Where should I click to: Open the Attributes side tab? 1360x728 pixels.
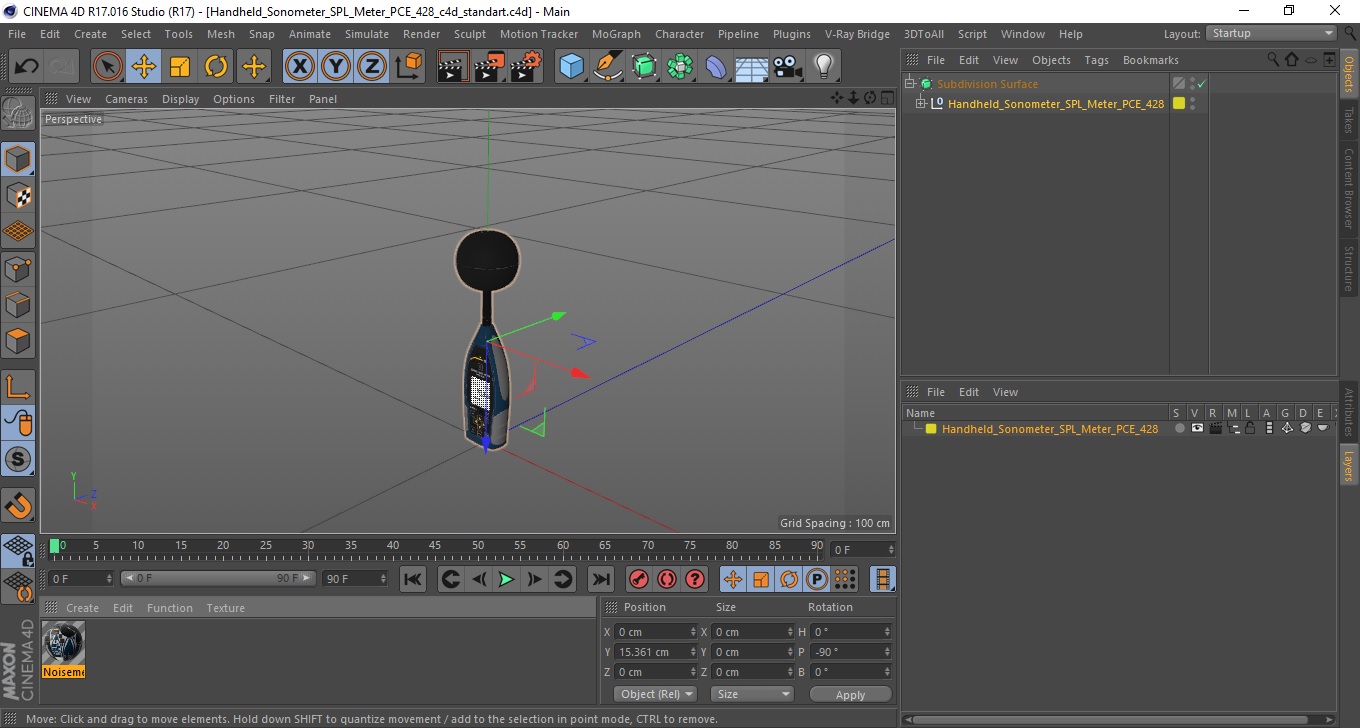click(x=1349, y=413)
